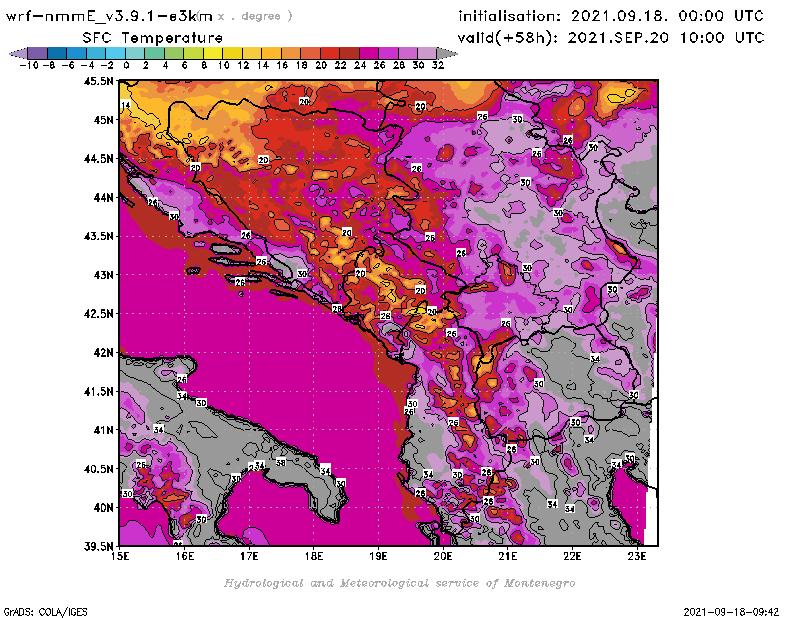Click the 'GrADS: COLA/IGES' credit text

46,612
